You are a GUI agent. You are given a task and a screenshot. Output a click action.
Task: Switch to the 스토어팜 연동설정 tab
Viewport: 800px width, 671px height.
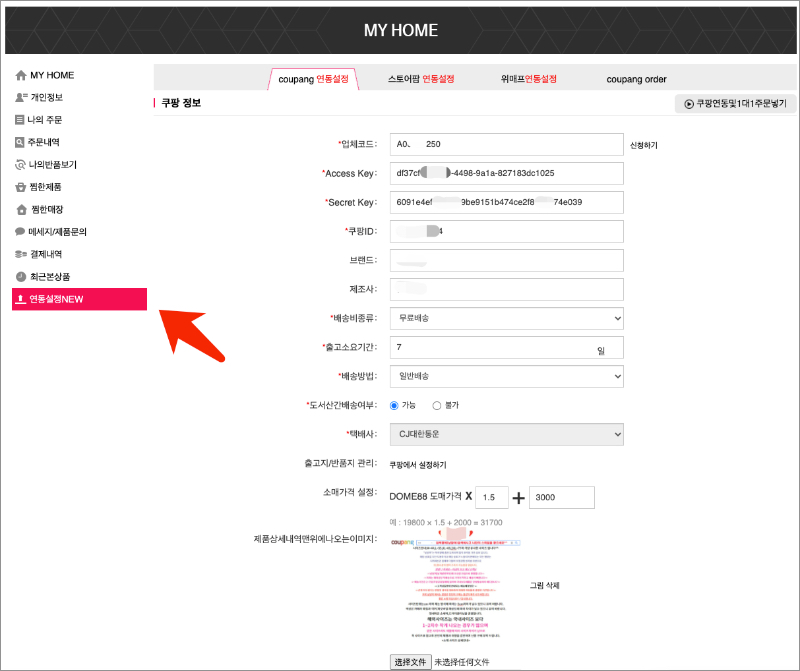[421, 79]
